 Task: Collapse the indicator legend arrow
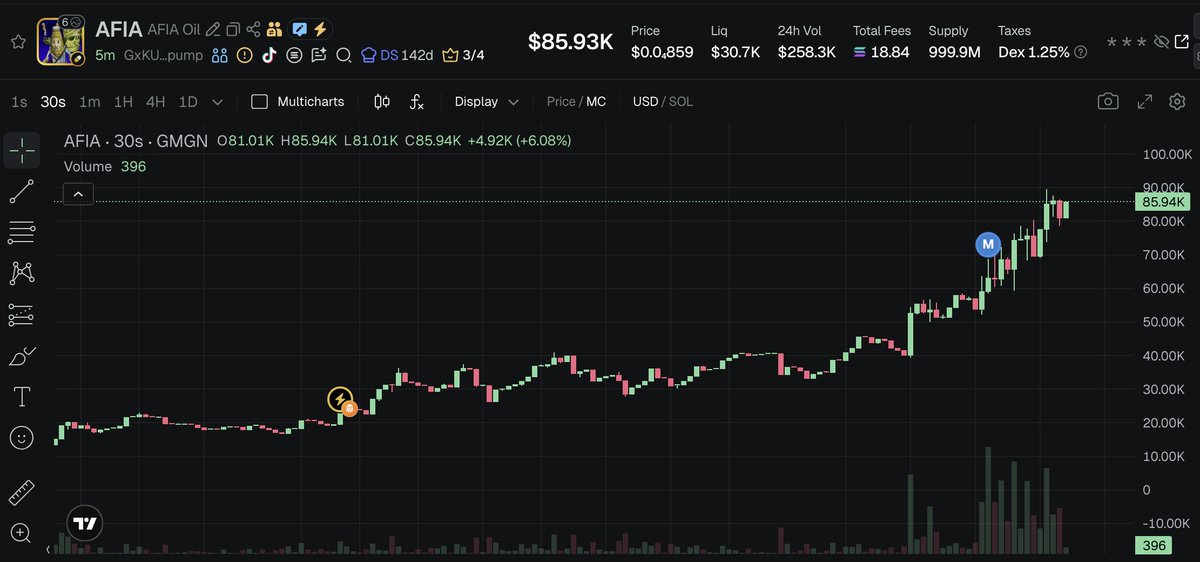79,194
